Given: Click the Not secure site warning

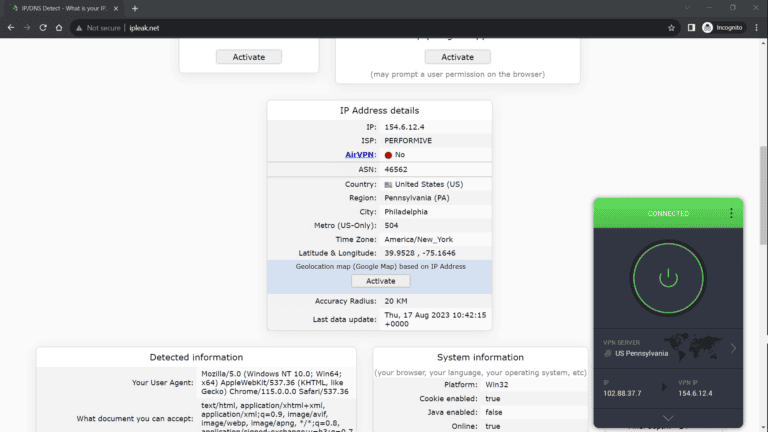Looking at the screenshot, I should point(100,27).
